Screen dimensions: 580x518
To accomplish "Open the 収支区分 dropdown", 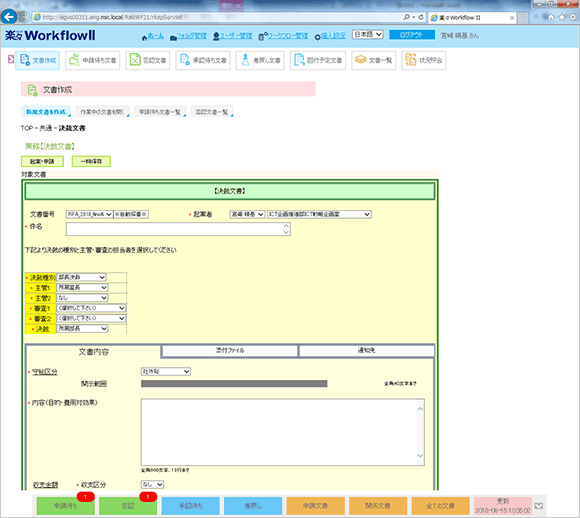I will tap(152, 484).
